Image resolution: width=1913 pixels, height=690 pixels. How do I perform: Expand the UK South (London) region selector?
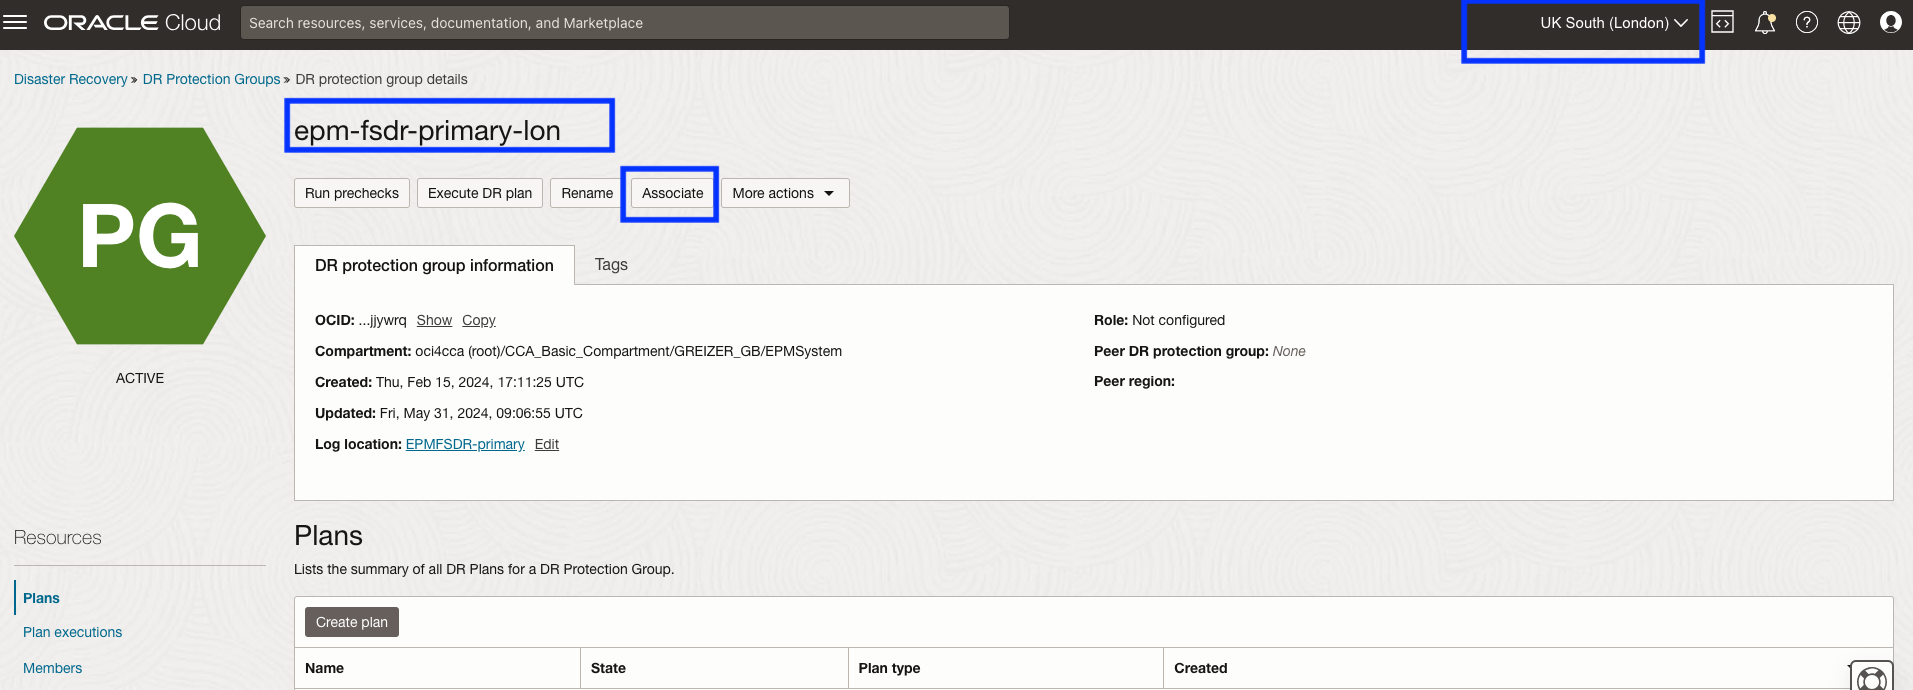(x=1613, y=22)
